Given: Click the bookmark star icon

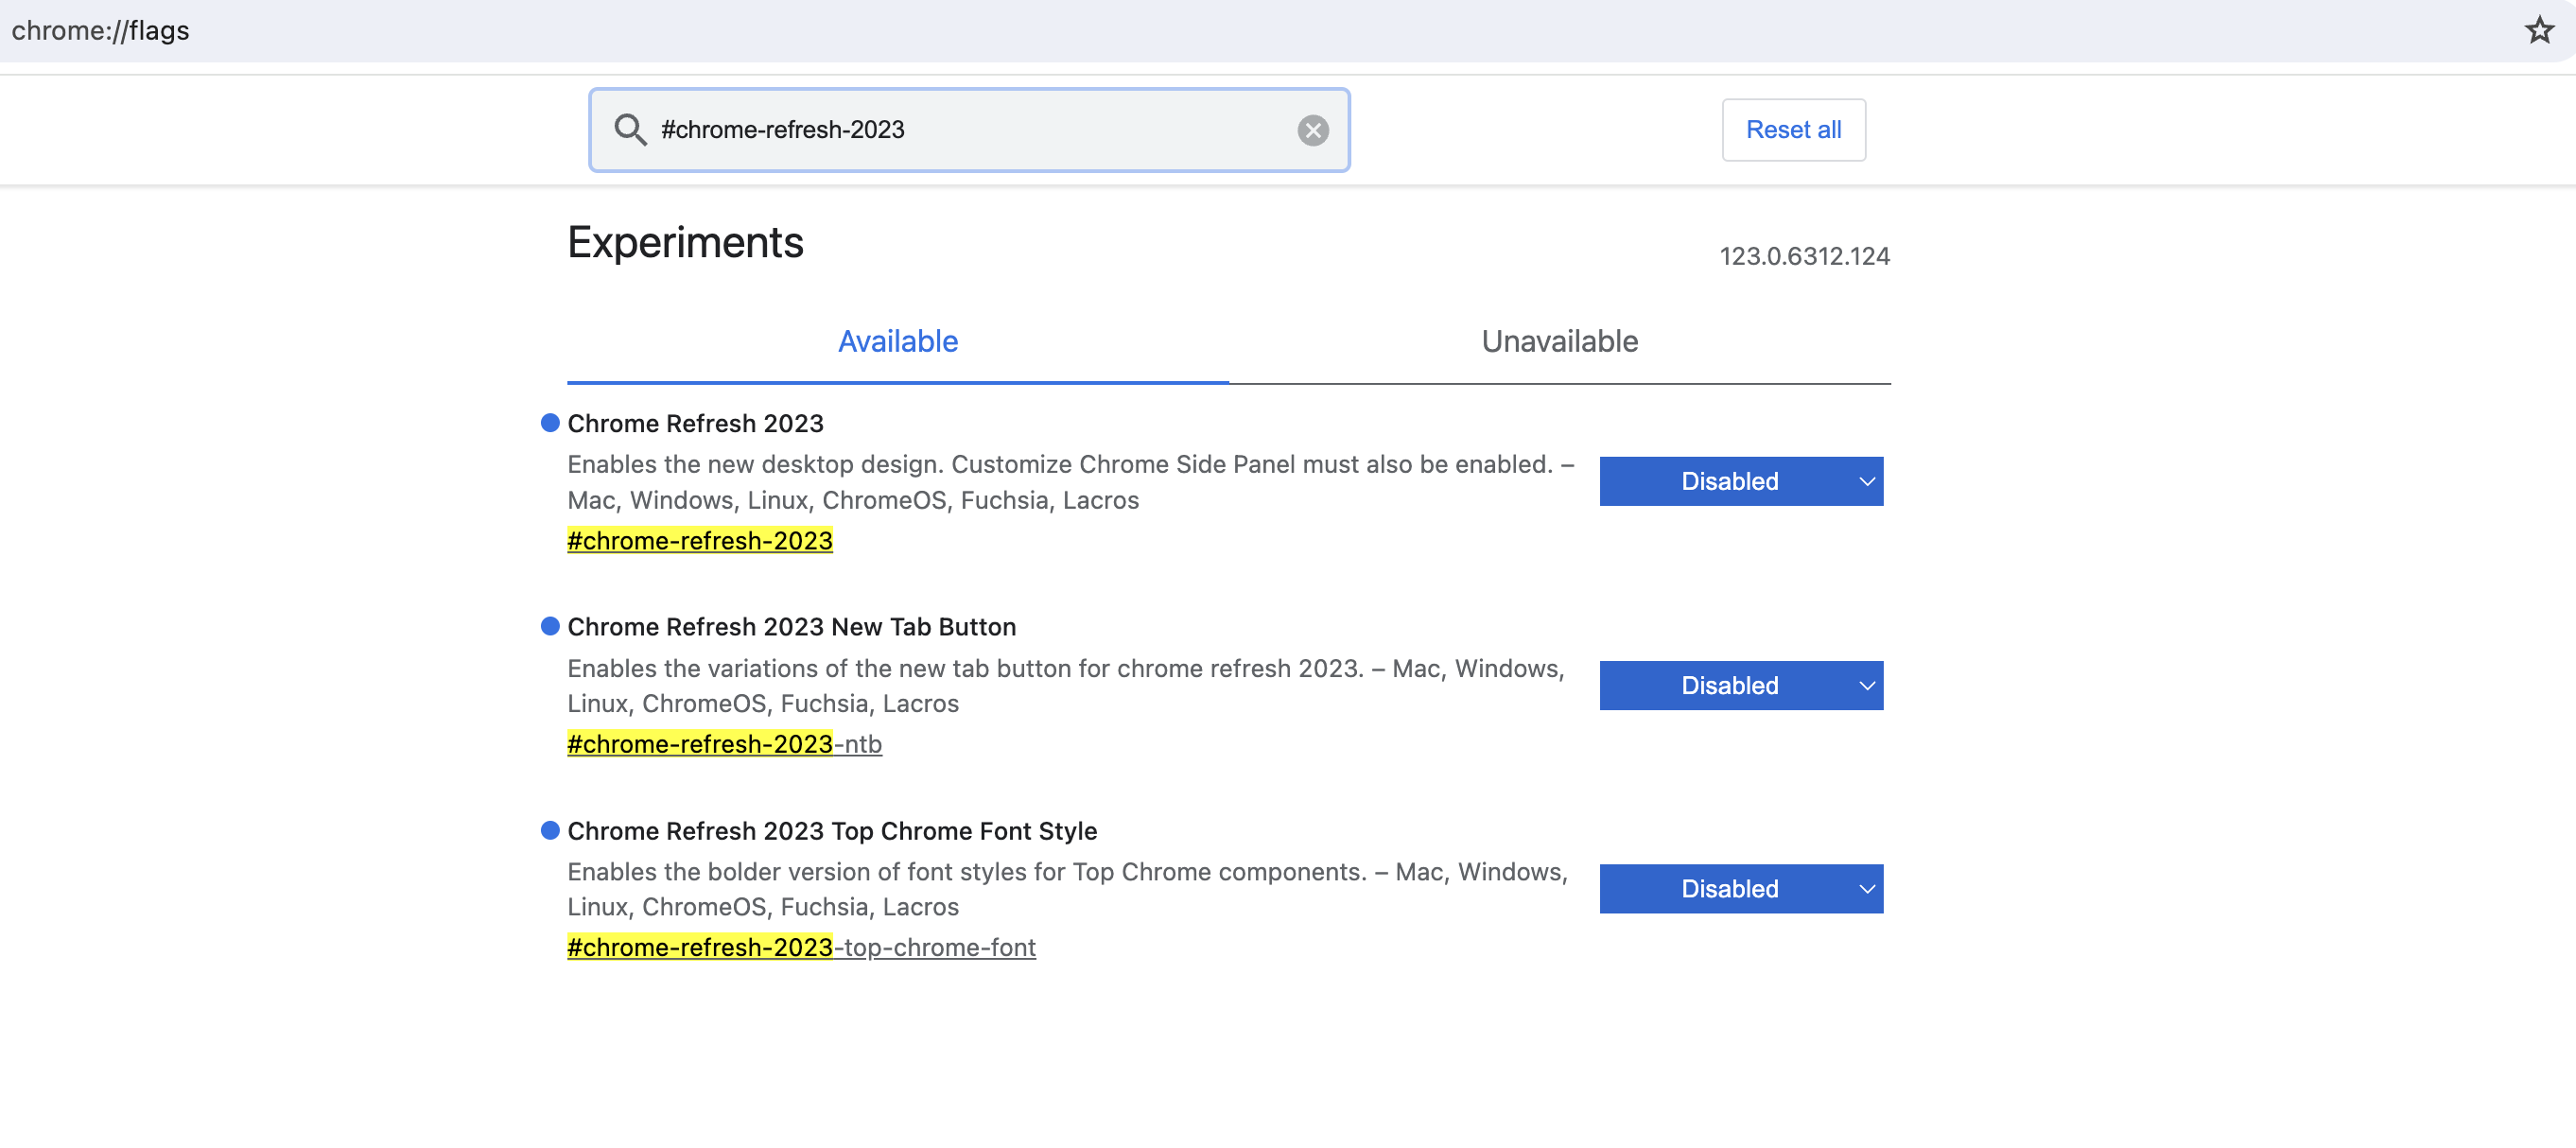Looking at the screenshot, I should click(x=2538, y=30).
